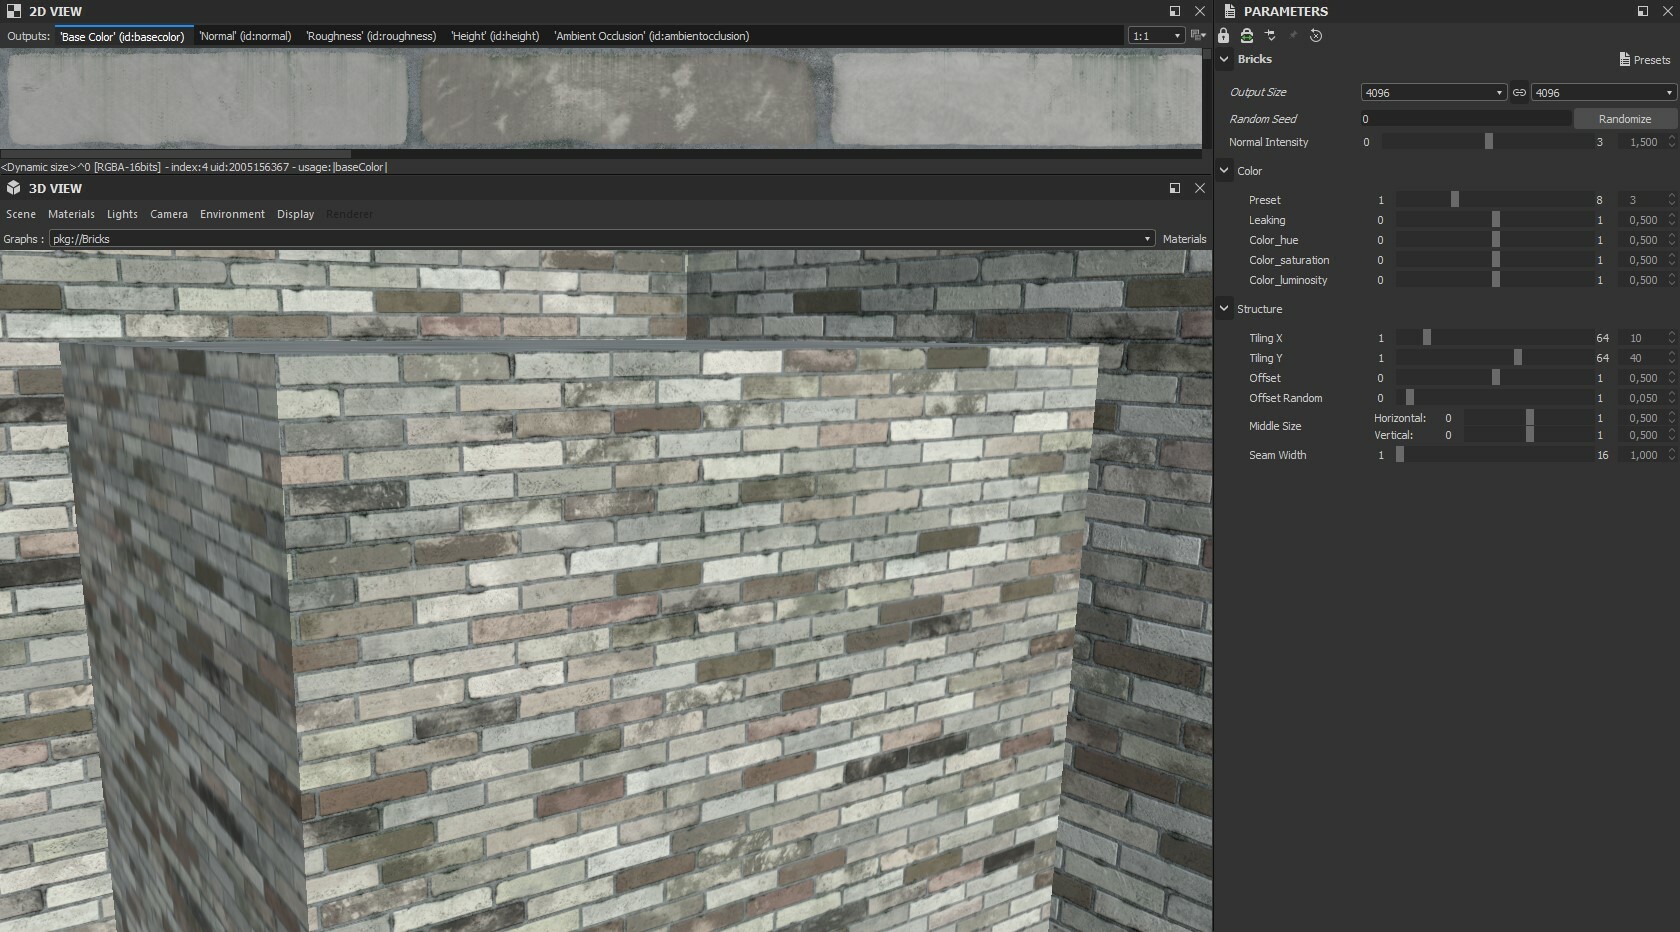This screenshot has height=932, width=1680.
Task: Click the 3D VIEW panel icon
Action: pos(12,188)
